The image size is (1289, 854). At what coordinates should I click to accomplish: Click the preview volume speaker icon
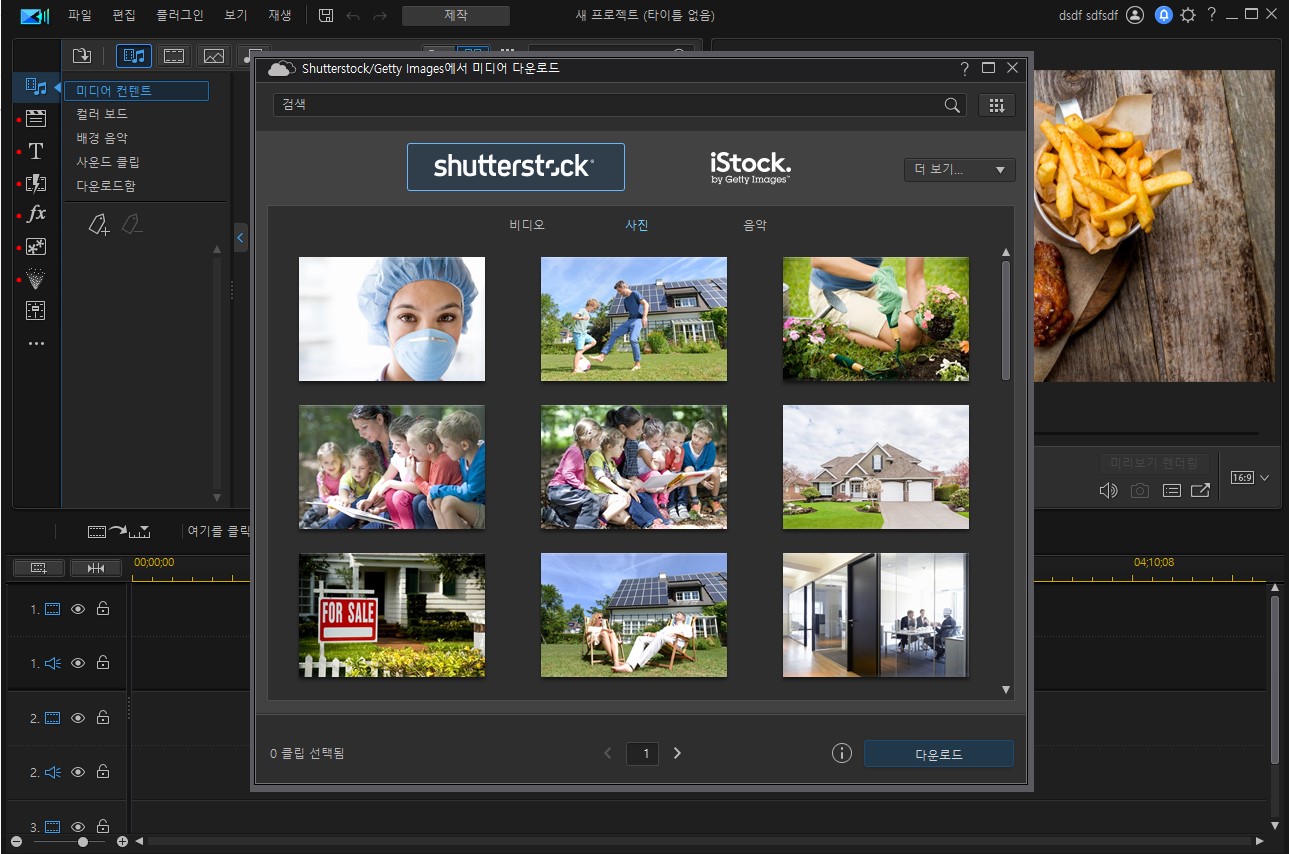tap(1108, 490)
